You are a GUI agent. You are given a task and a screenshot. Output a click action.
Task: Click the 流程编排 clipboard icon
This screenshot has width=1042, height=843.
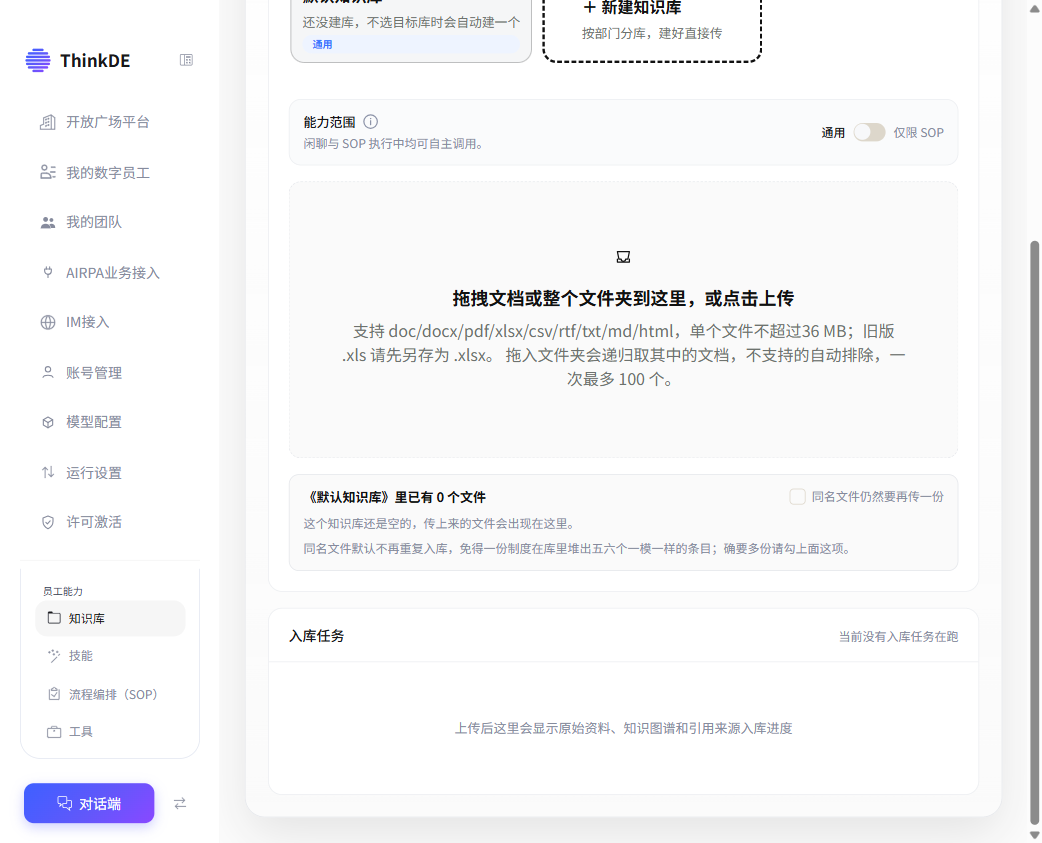click(x=54, y=694)
